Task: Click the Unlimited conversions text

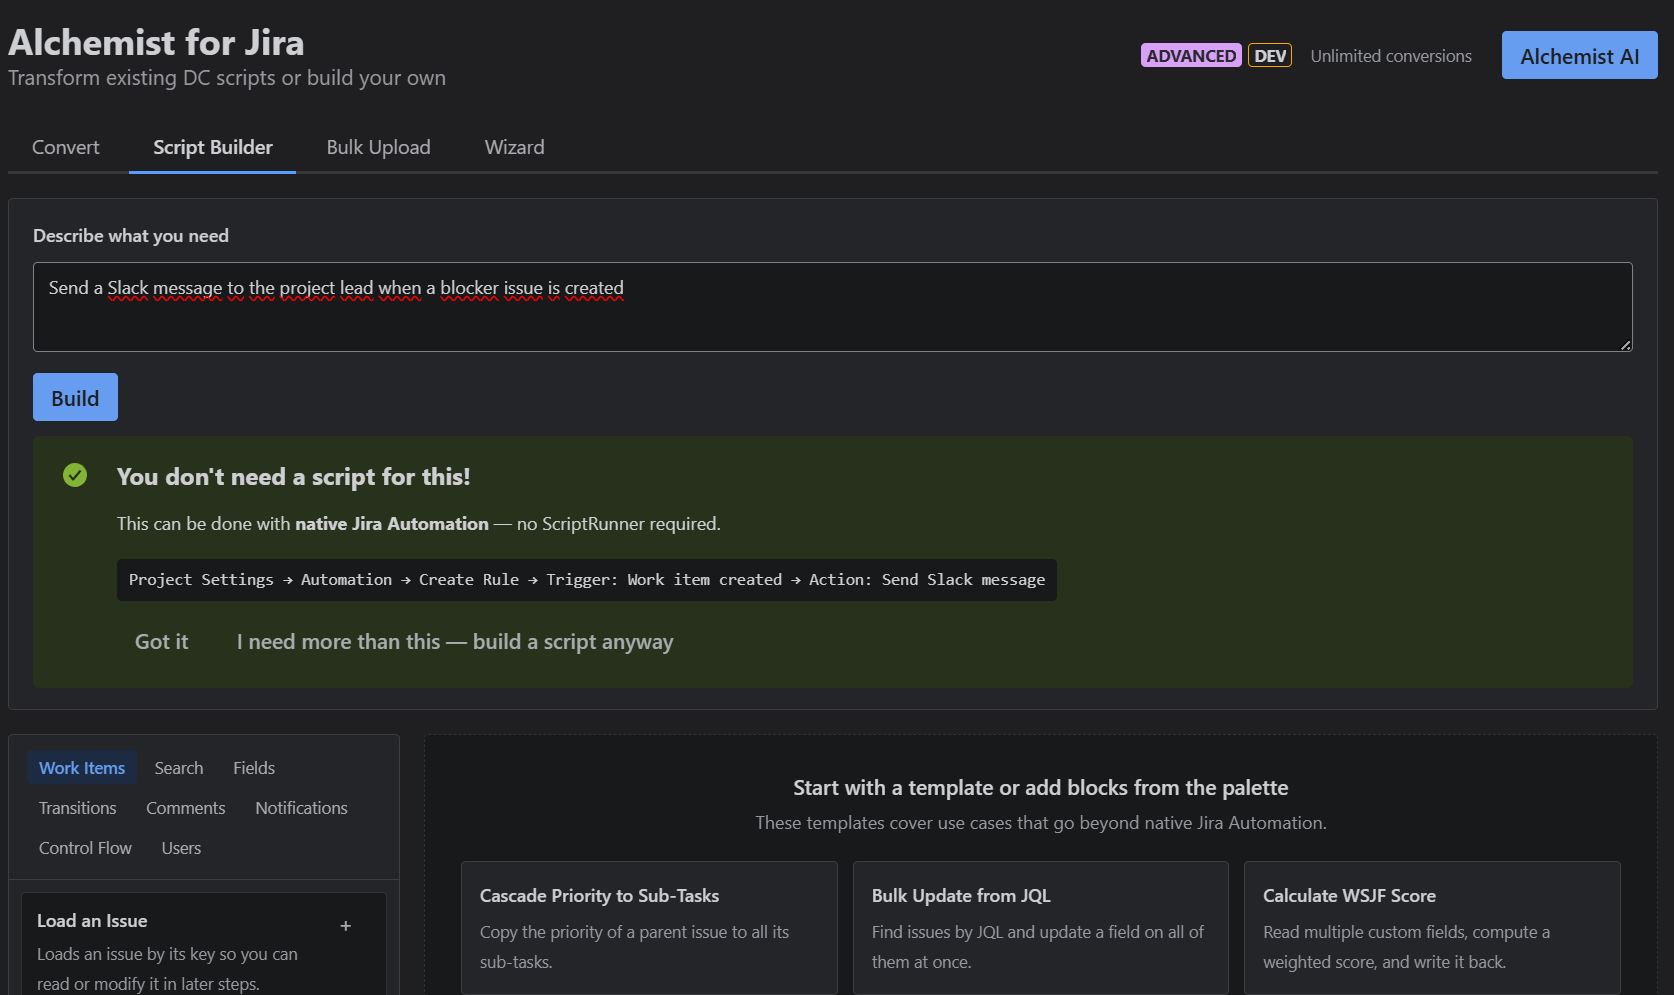Action: click(1391, 56)
